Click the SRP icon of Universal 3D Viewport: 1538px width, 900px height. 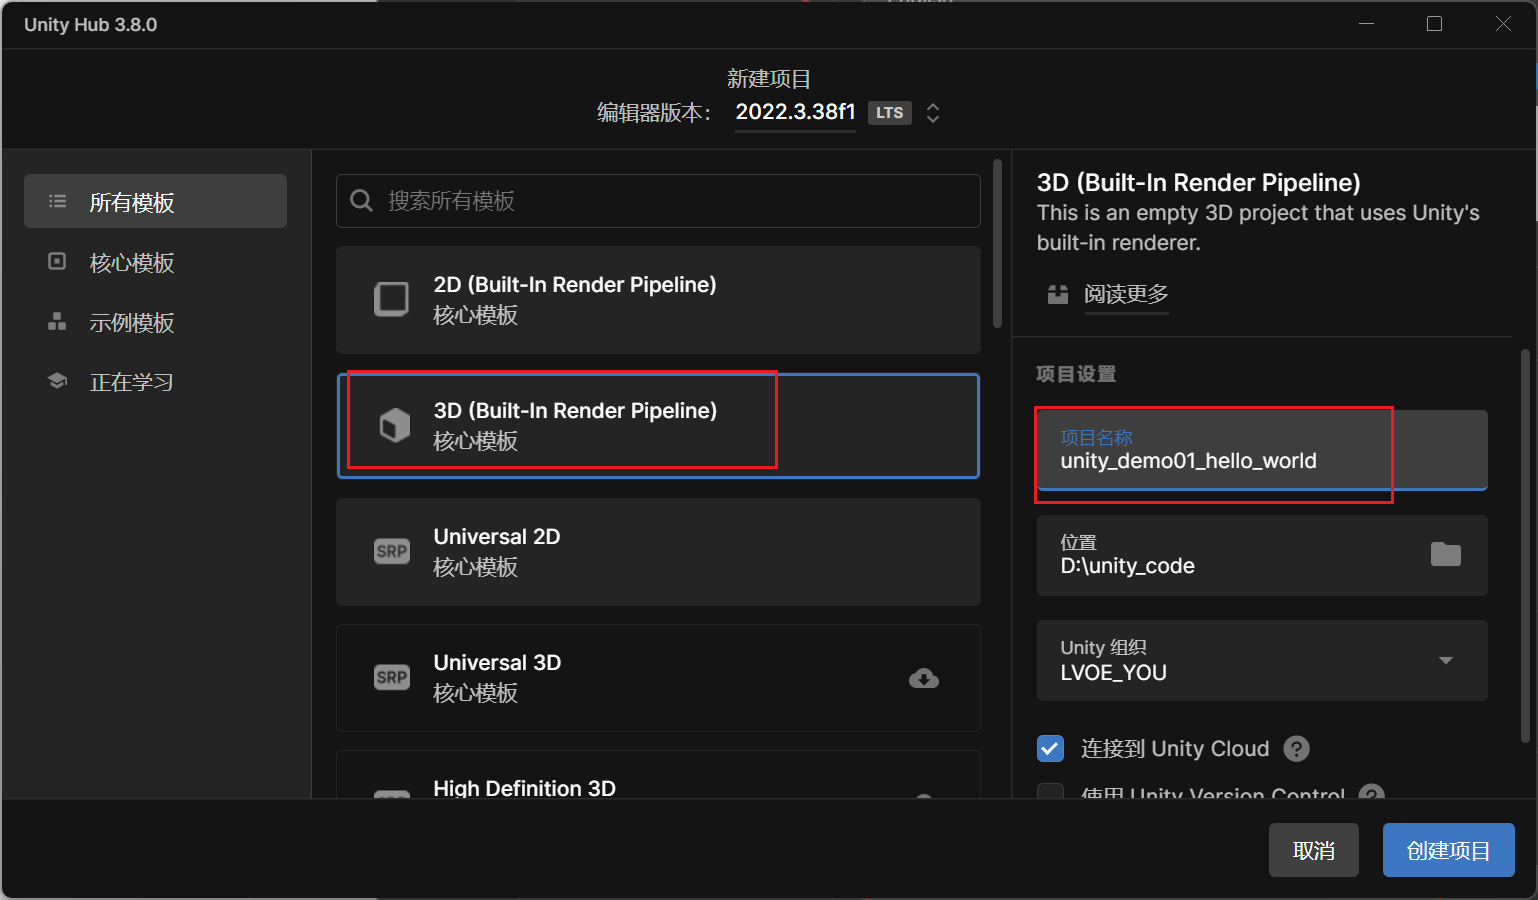click(392, 677)
